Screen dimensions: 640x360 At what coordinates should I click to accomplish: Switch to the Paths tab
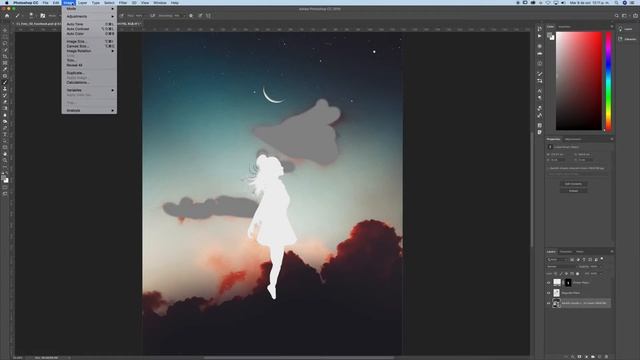580,251
